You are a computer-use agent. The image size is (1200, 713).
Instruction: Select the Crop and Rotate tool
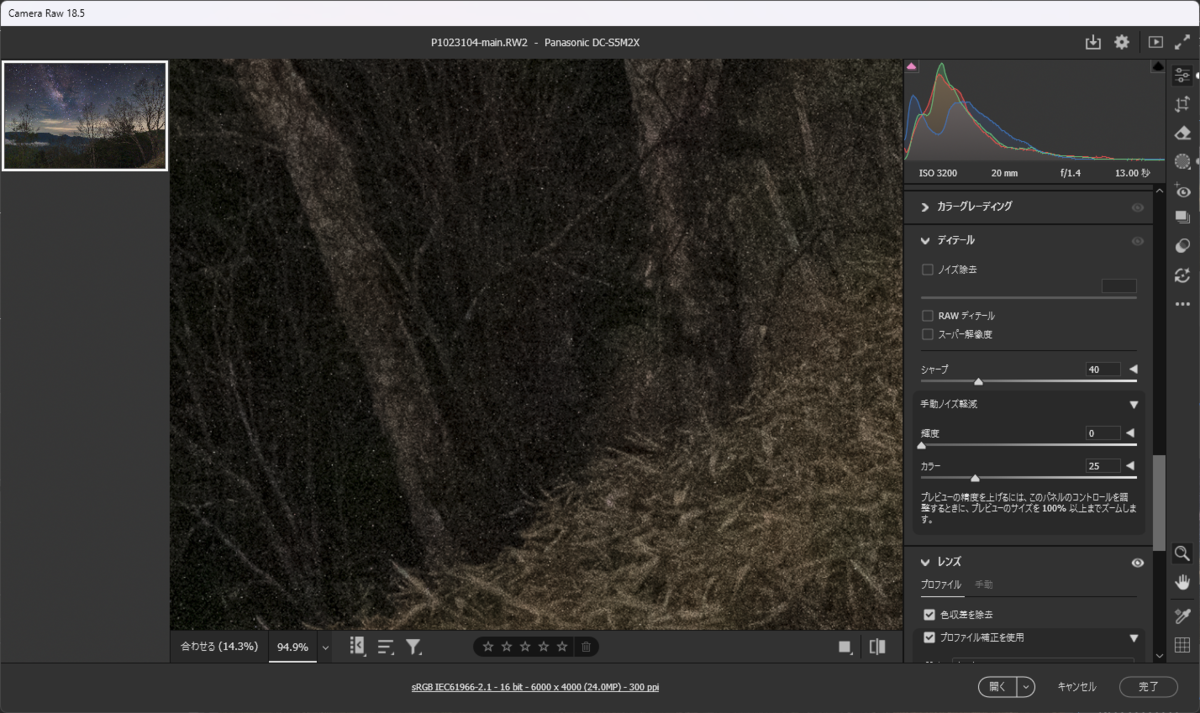pos(1182,104)
